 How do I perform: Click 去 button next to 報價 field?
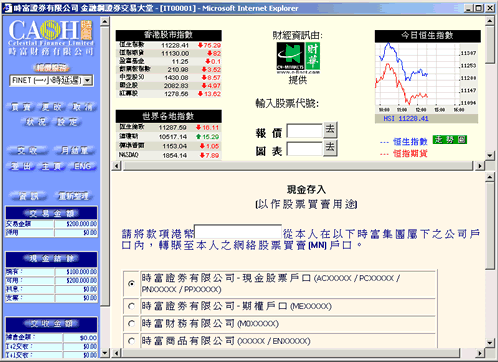click(330, 130)
